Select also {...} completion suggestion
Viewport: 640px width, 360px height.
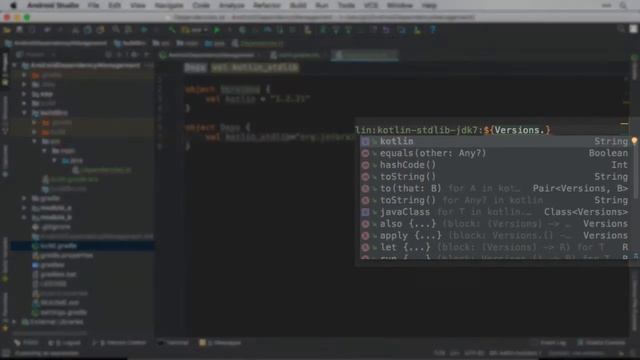point(495,224)
